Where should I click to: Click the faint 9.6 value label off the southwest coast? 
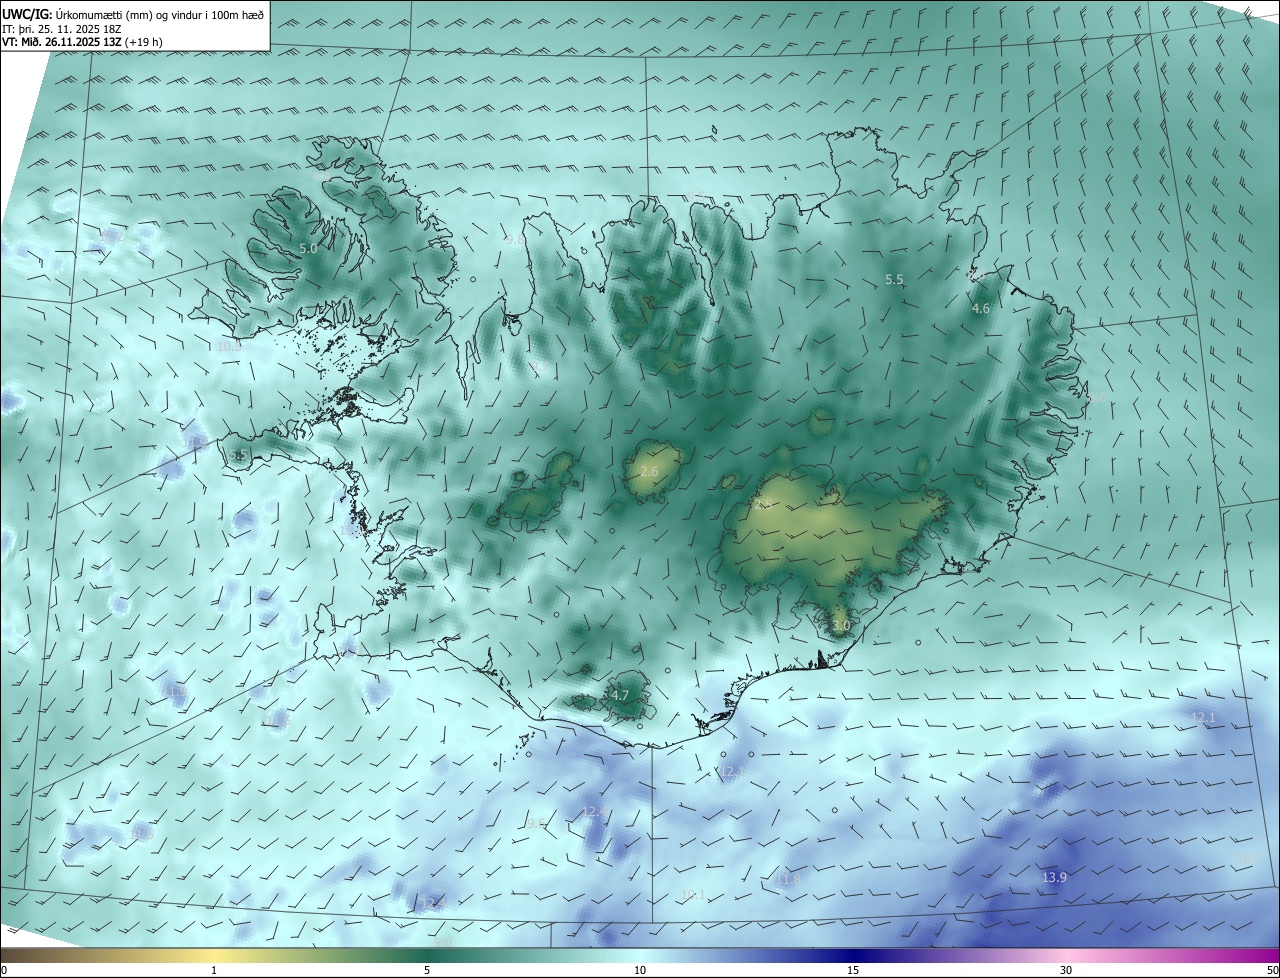pos(536,824)
